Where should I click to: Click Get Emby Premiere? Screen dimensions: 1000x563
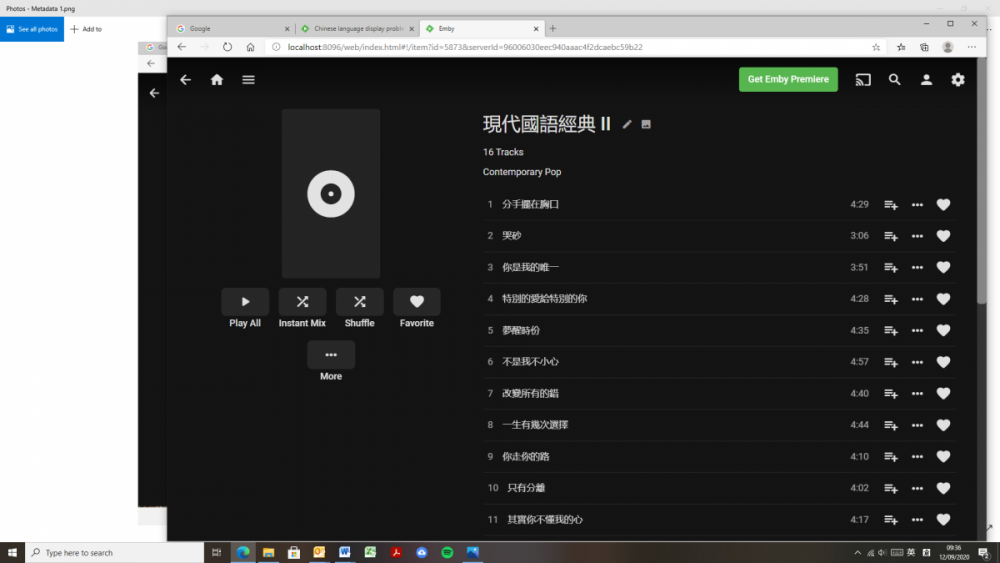pos(788,79)
